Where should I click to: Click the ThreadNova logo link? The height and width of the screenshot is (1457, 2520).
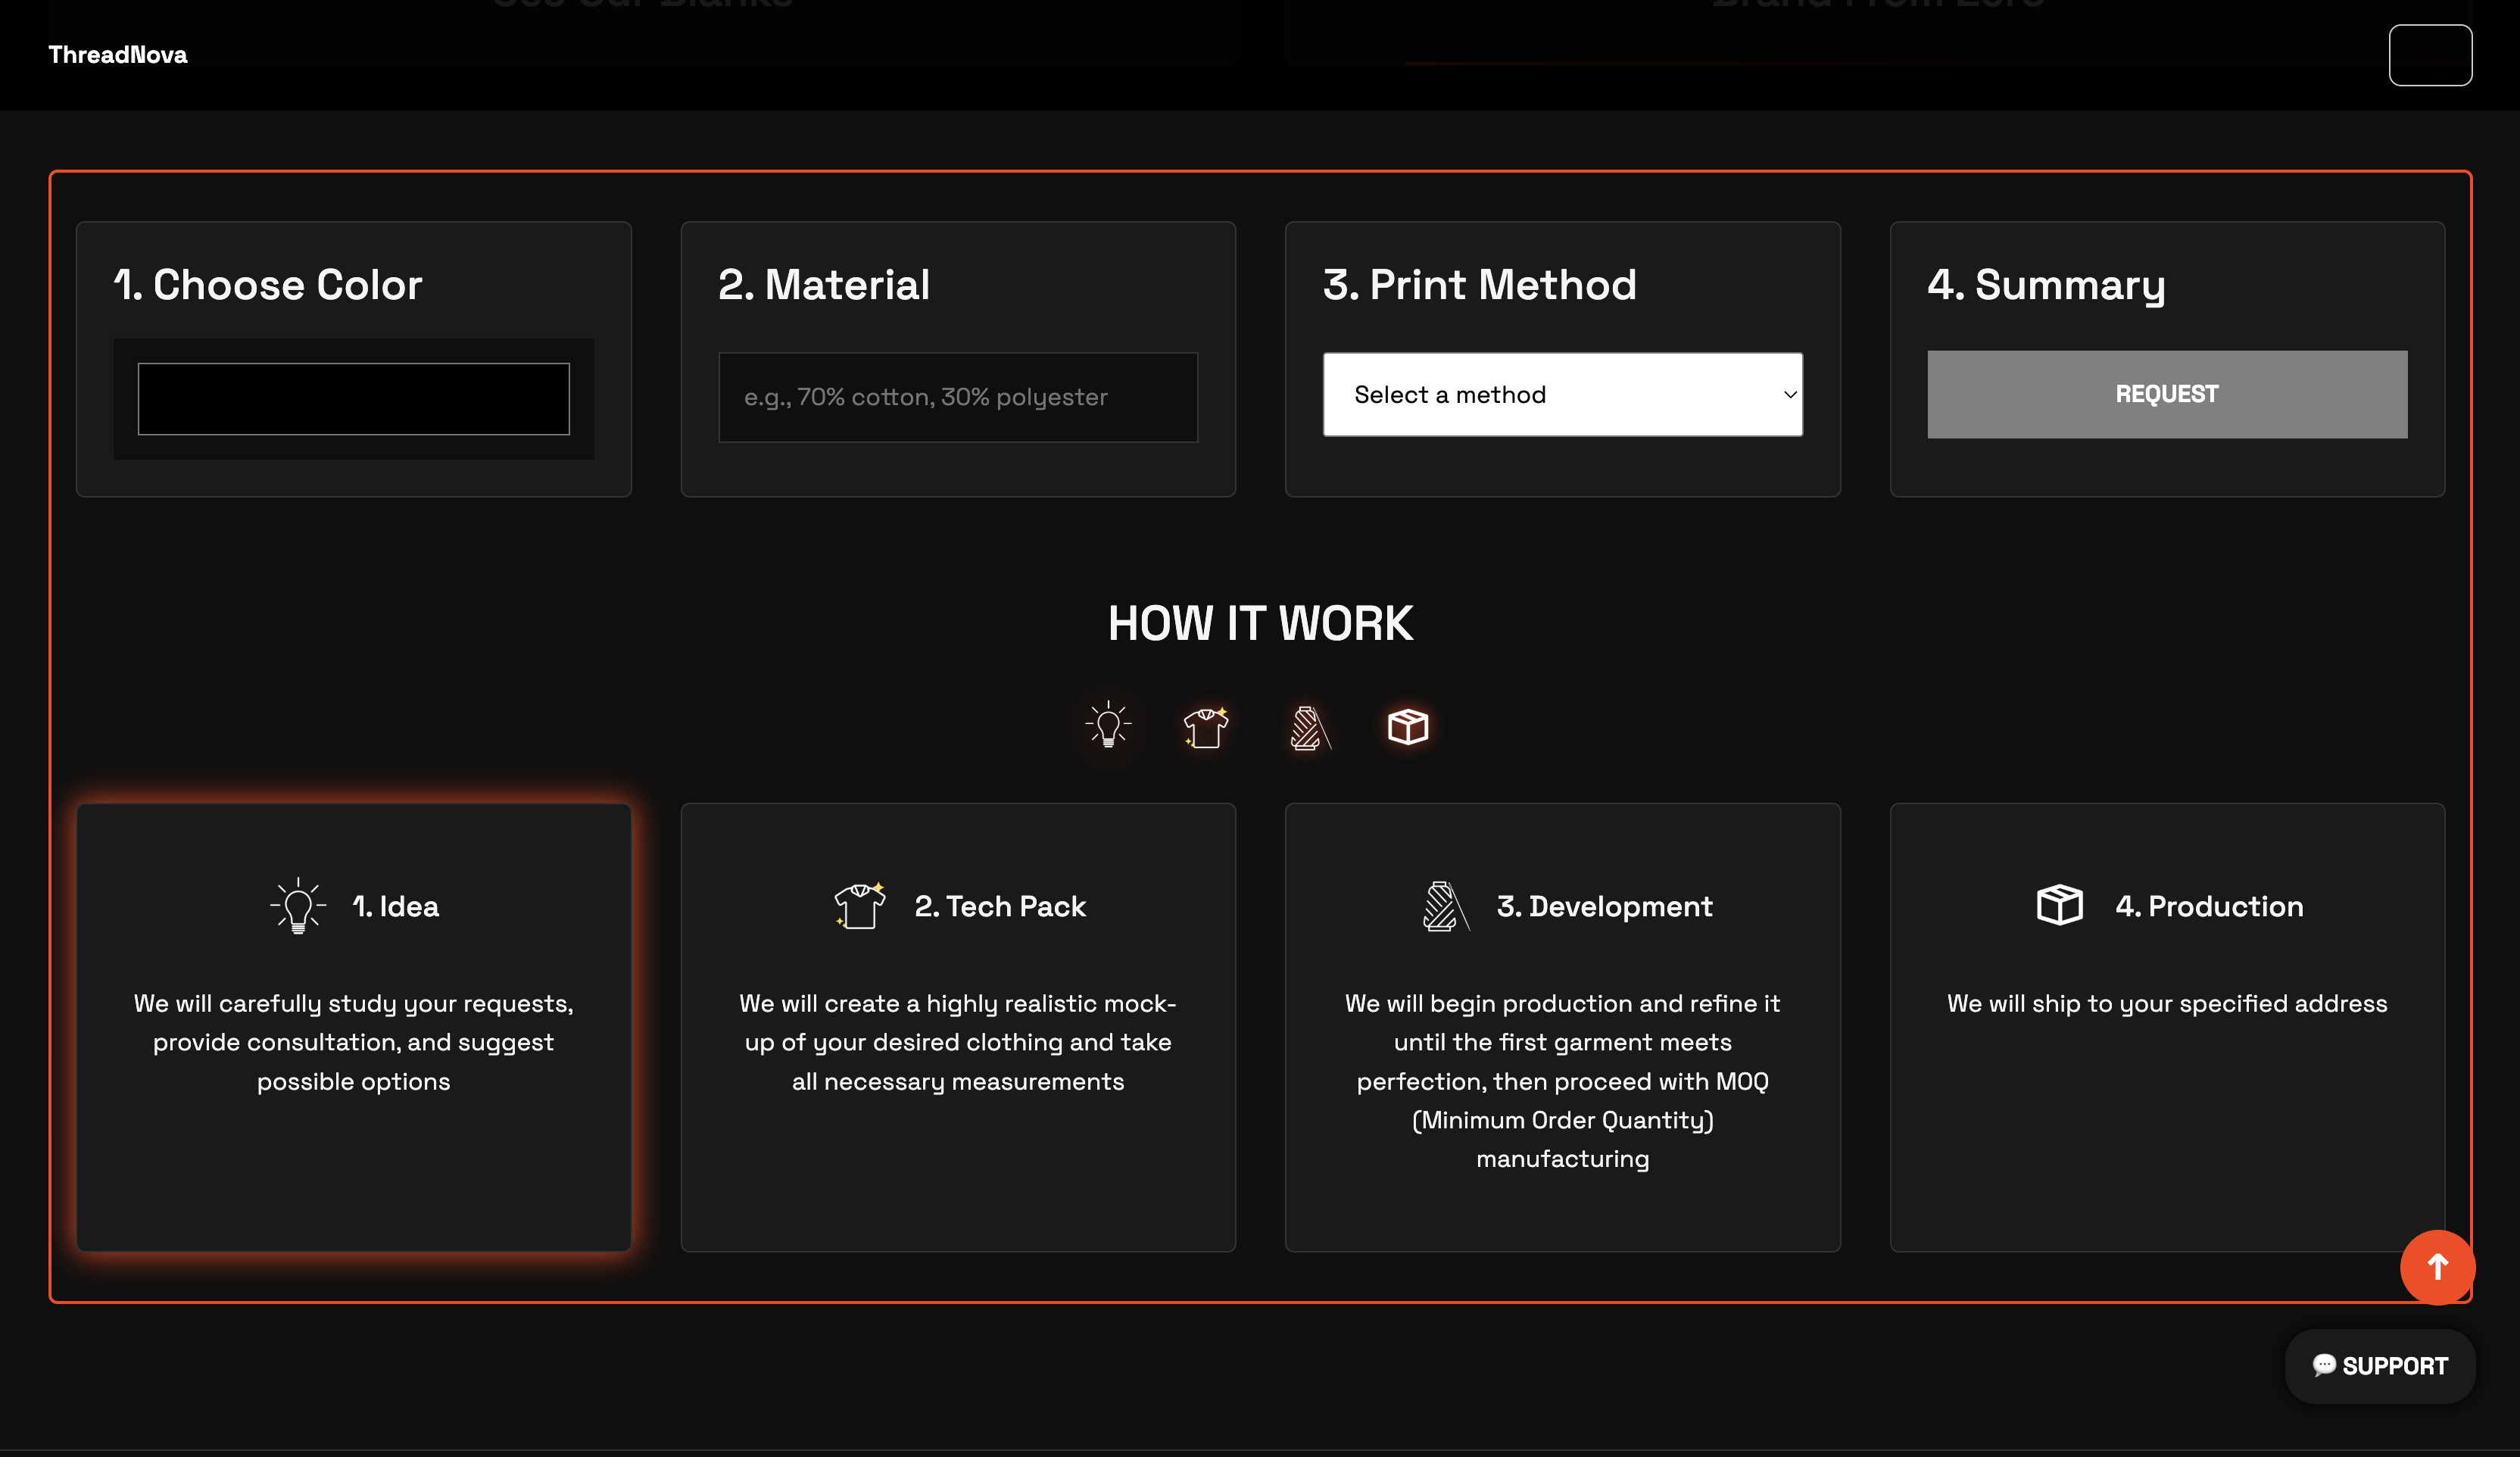118,55
